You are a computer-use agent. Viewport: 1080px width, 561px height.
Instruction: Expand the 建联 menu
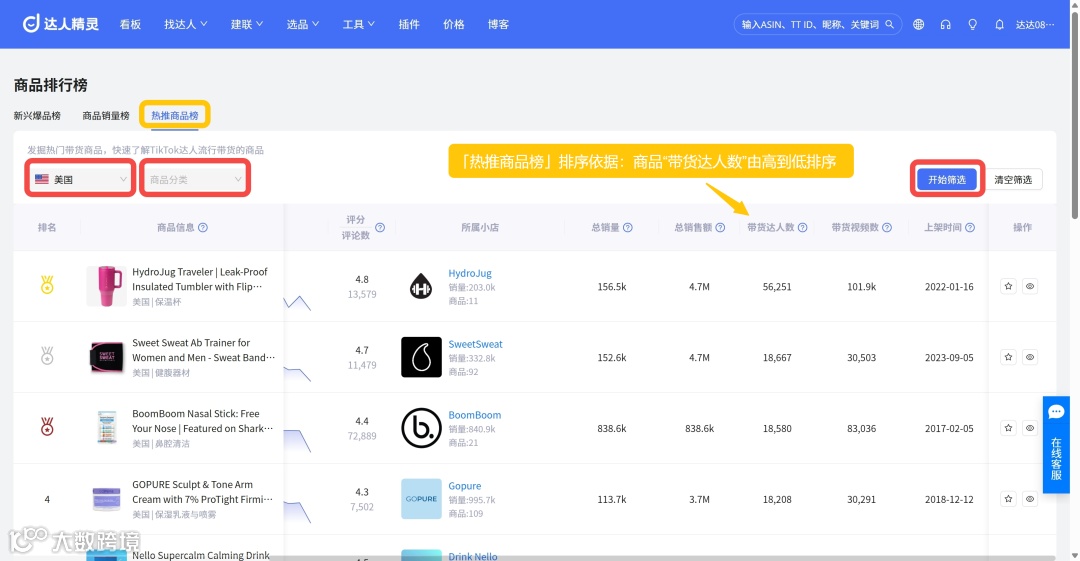247,24
